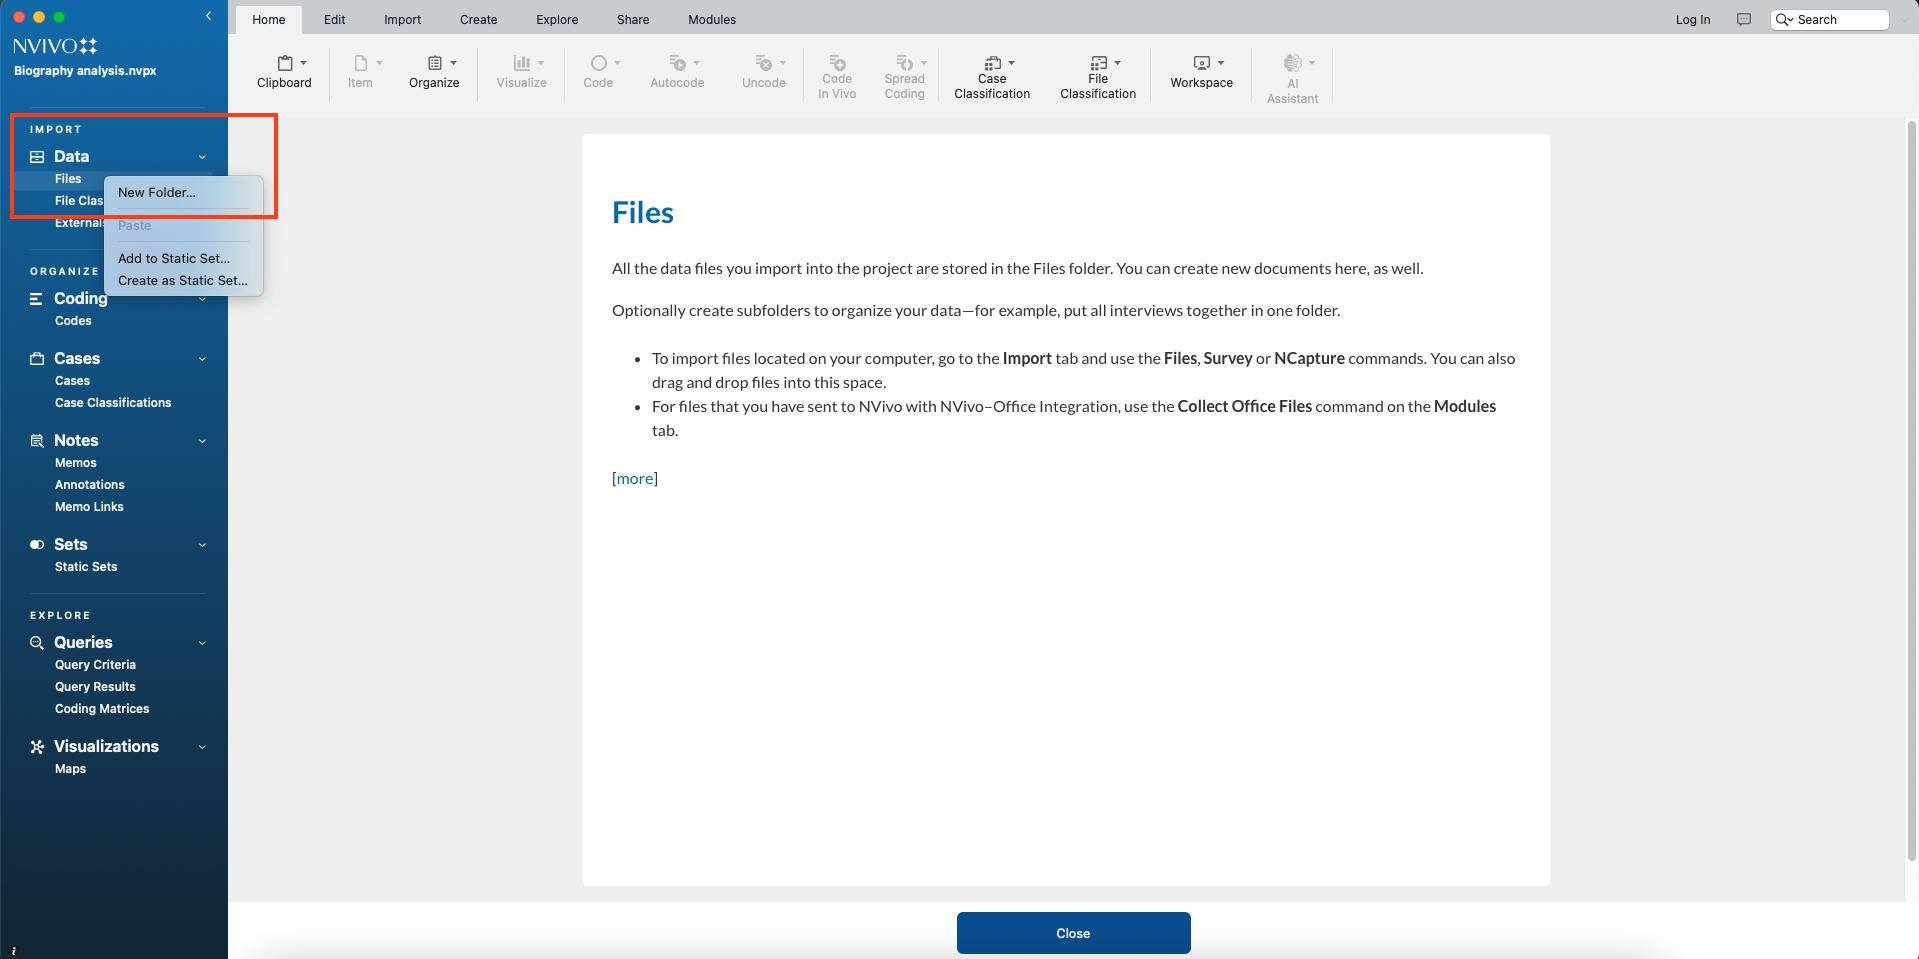Collapse the Data section chevron
This screenshot has height=959, width=1919.
pyautogui.click(x=202, y=157)
